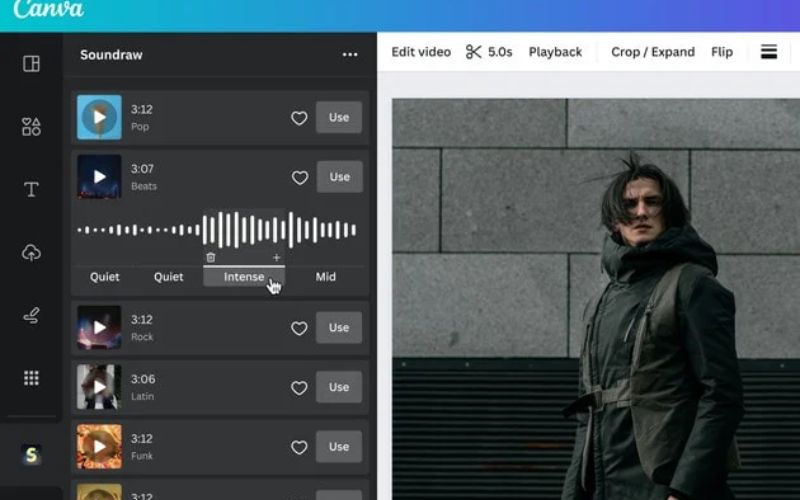
Task: Click the 3:06 duration text
Action: [x=143, y=379]
